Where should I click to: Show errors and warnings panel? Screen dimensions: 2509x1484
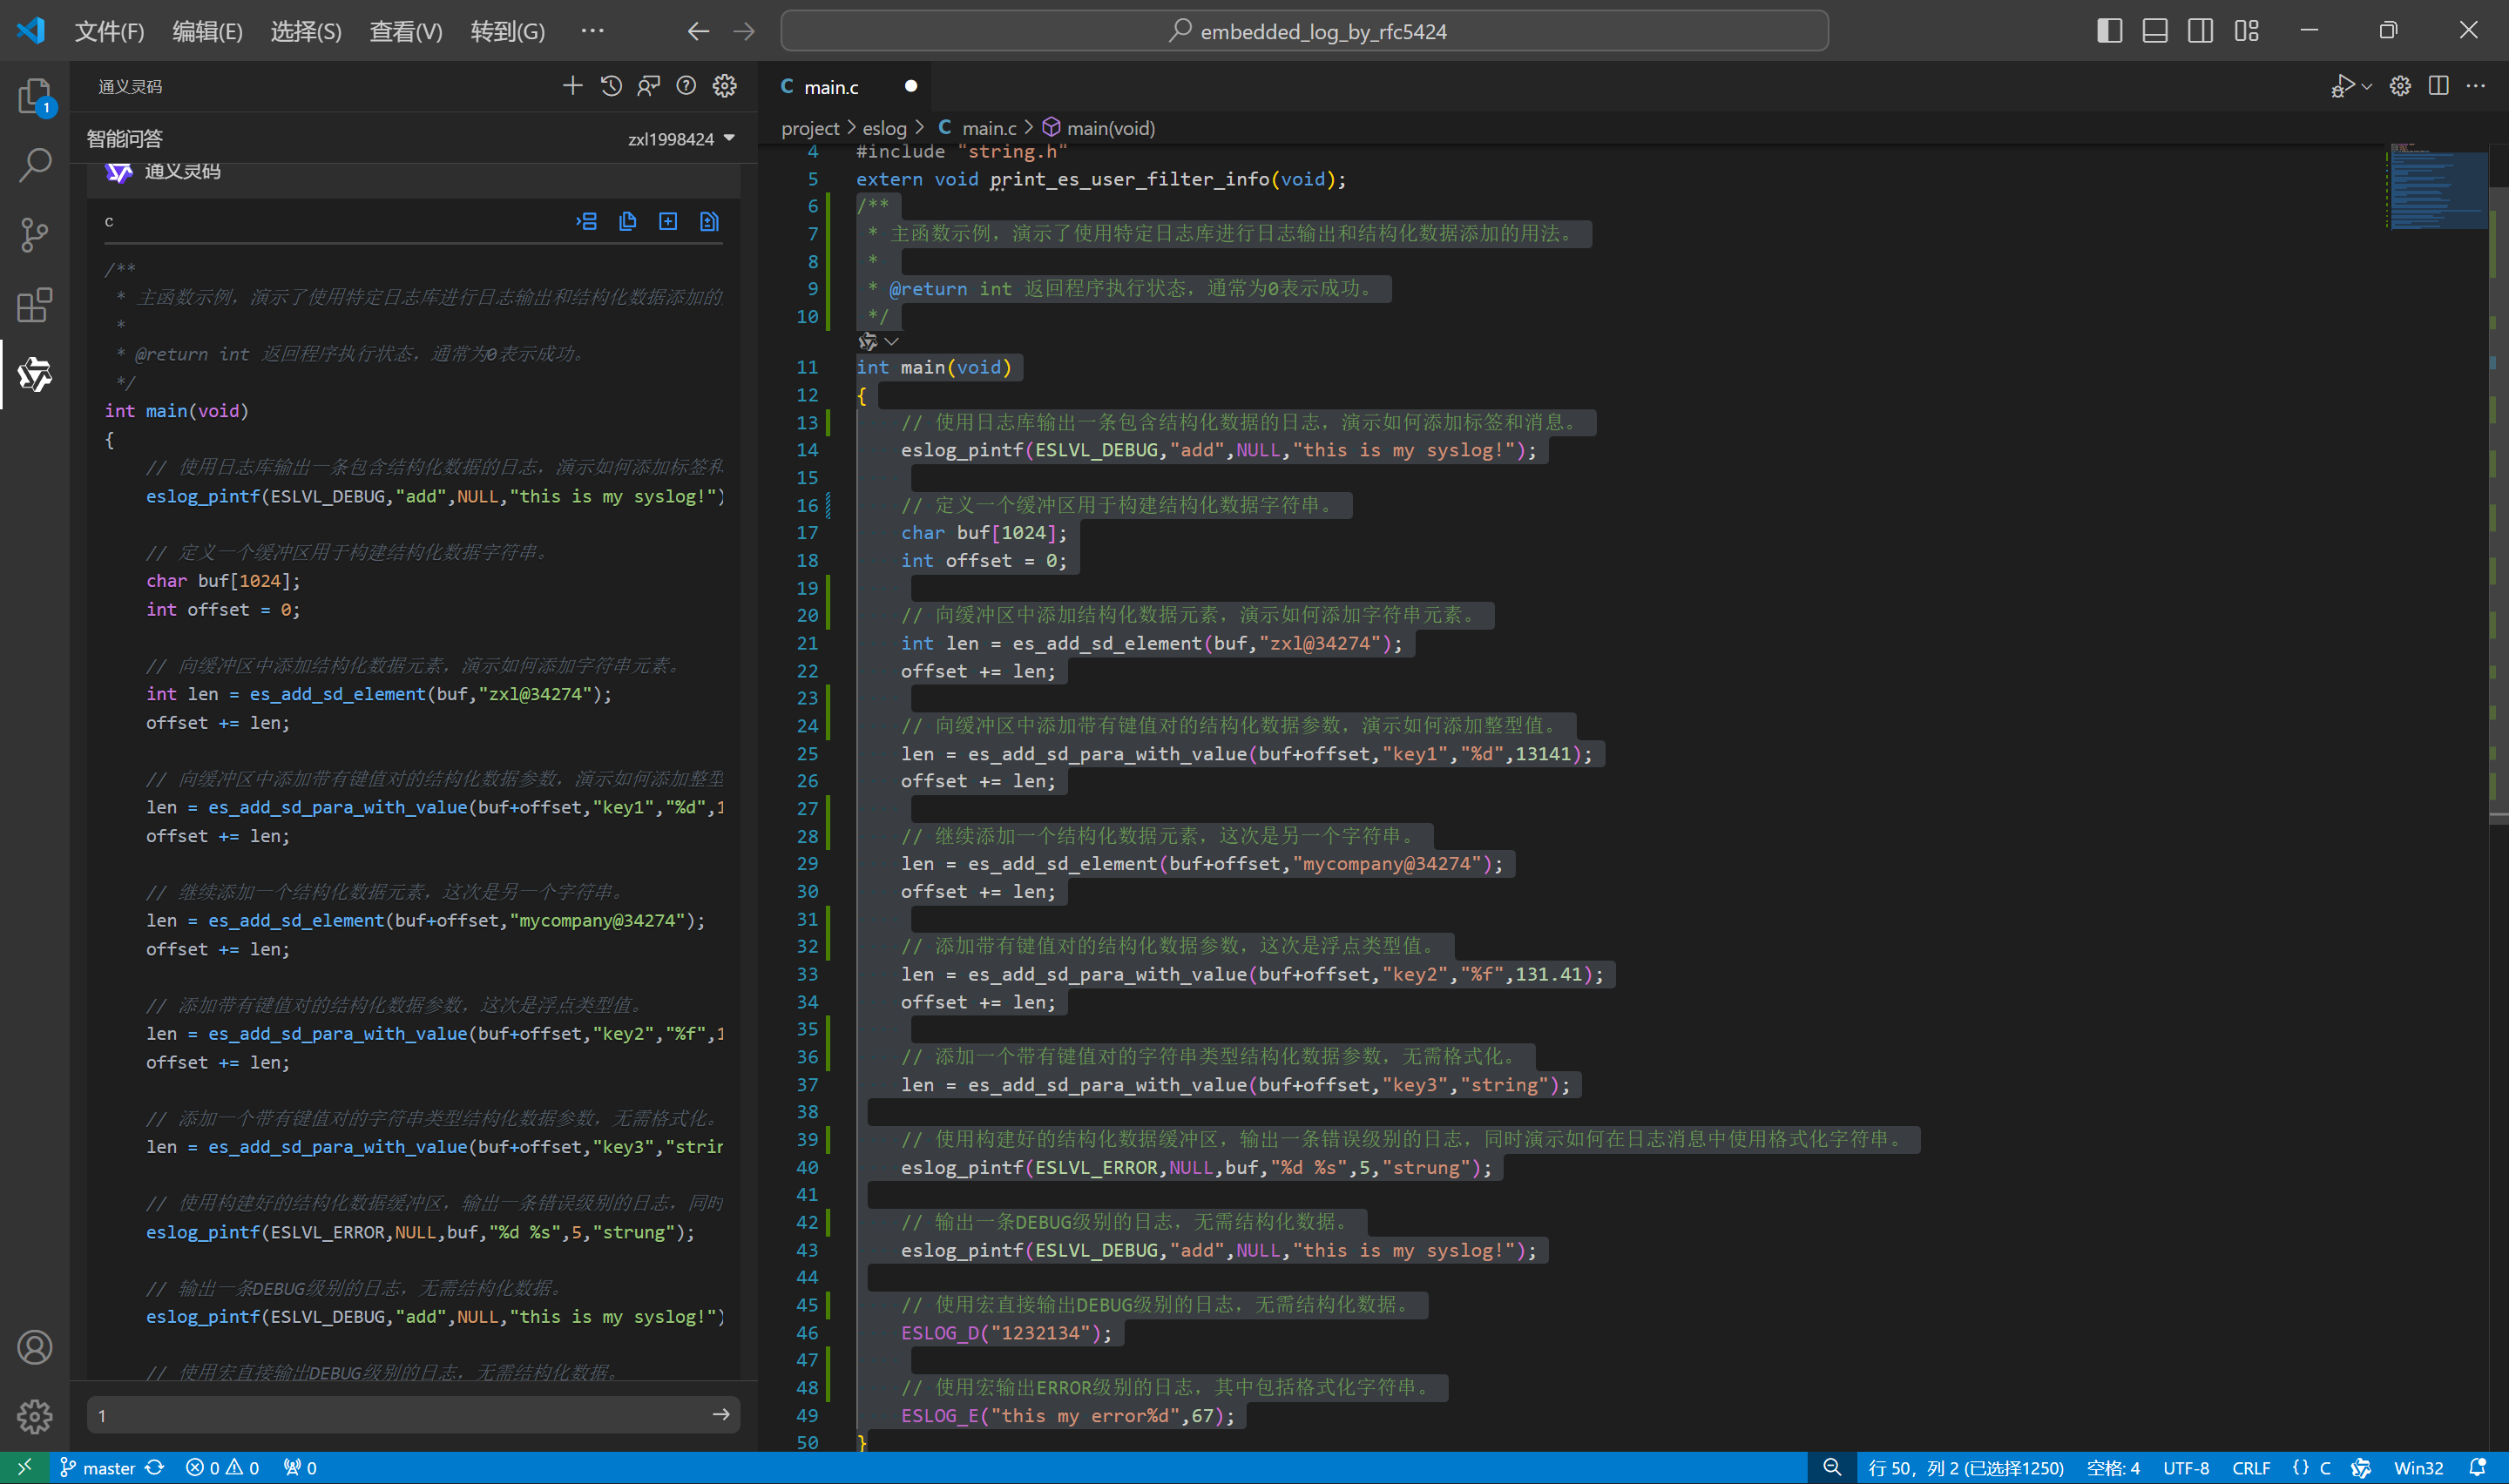222,1467
